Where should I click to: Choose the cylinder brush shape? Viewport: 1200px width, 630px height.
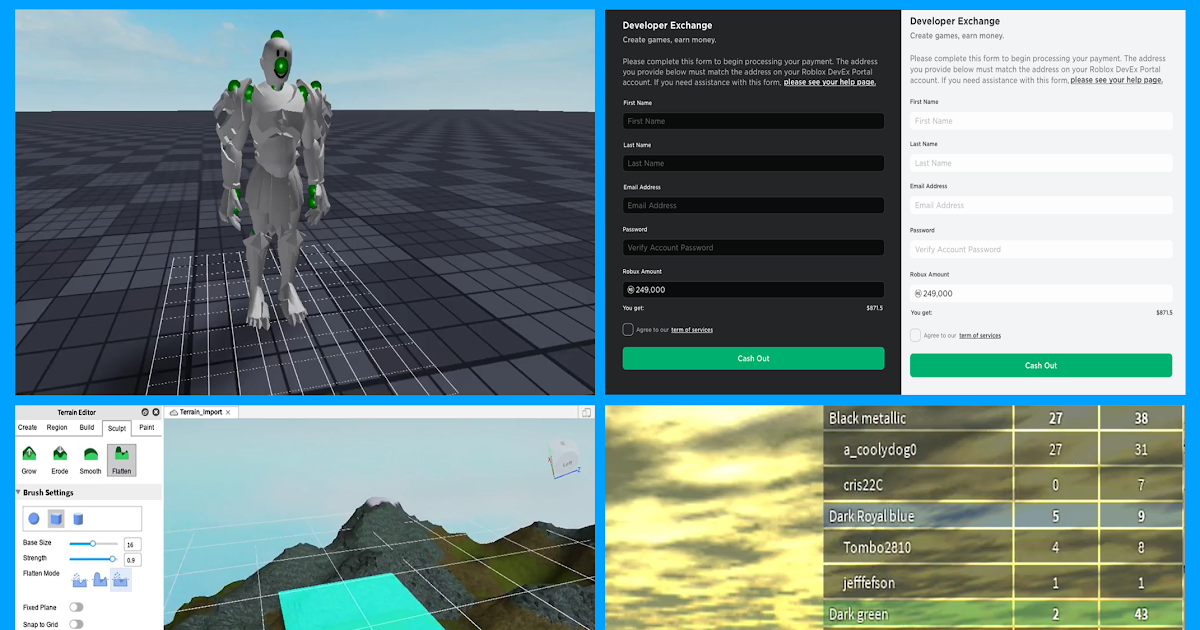pyautogui.click(x=78, y=519)
